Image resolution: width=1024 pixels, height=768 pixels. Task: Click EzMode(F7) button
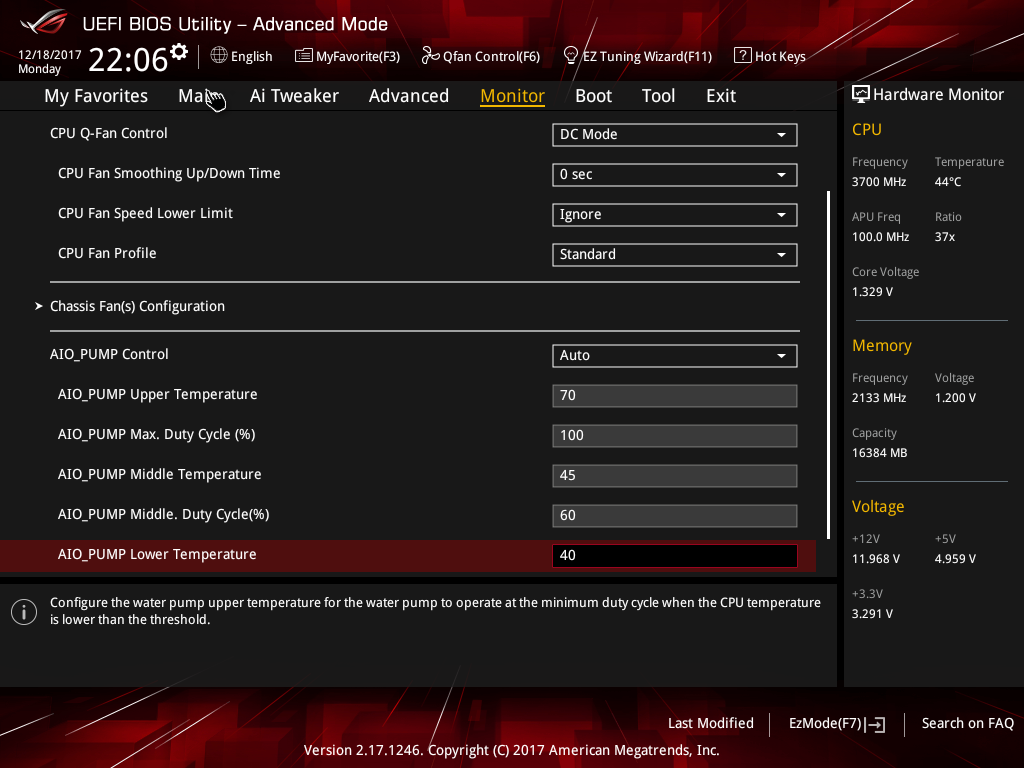[837, 724]
